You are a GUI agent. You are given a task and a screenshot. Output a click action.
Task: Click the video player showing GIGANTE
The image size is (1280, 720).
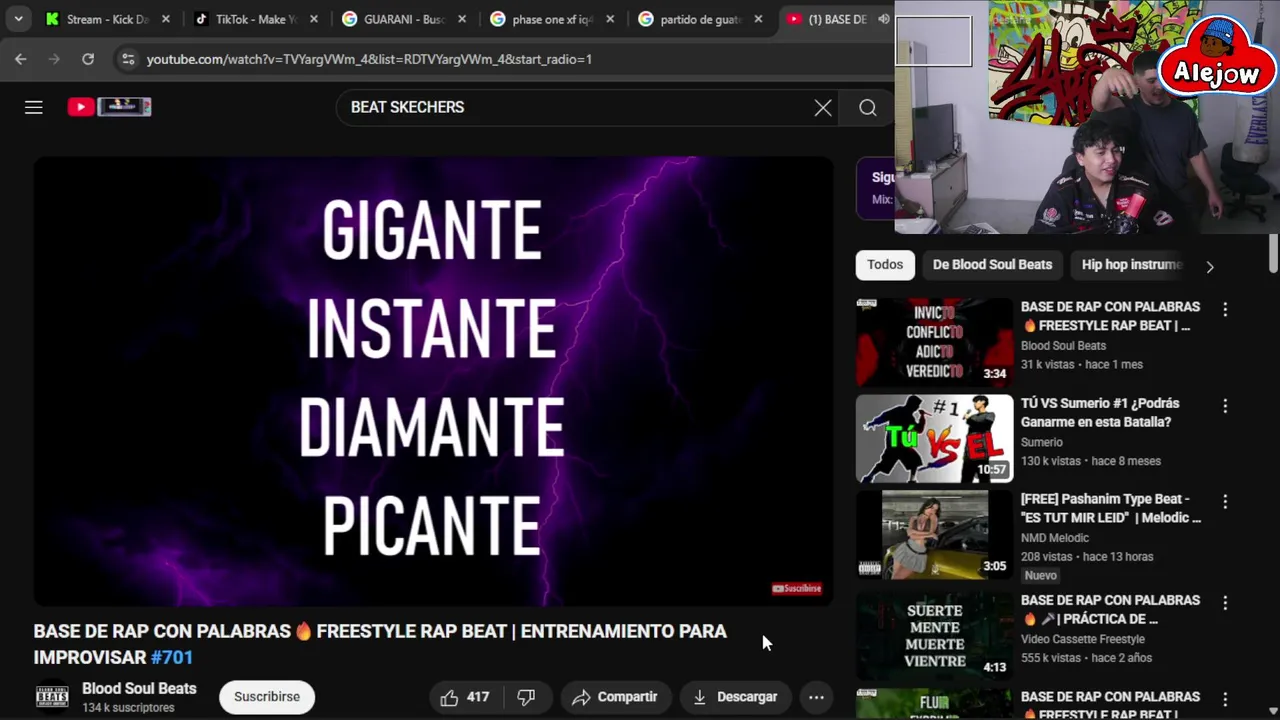[x=433, y=381]
